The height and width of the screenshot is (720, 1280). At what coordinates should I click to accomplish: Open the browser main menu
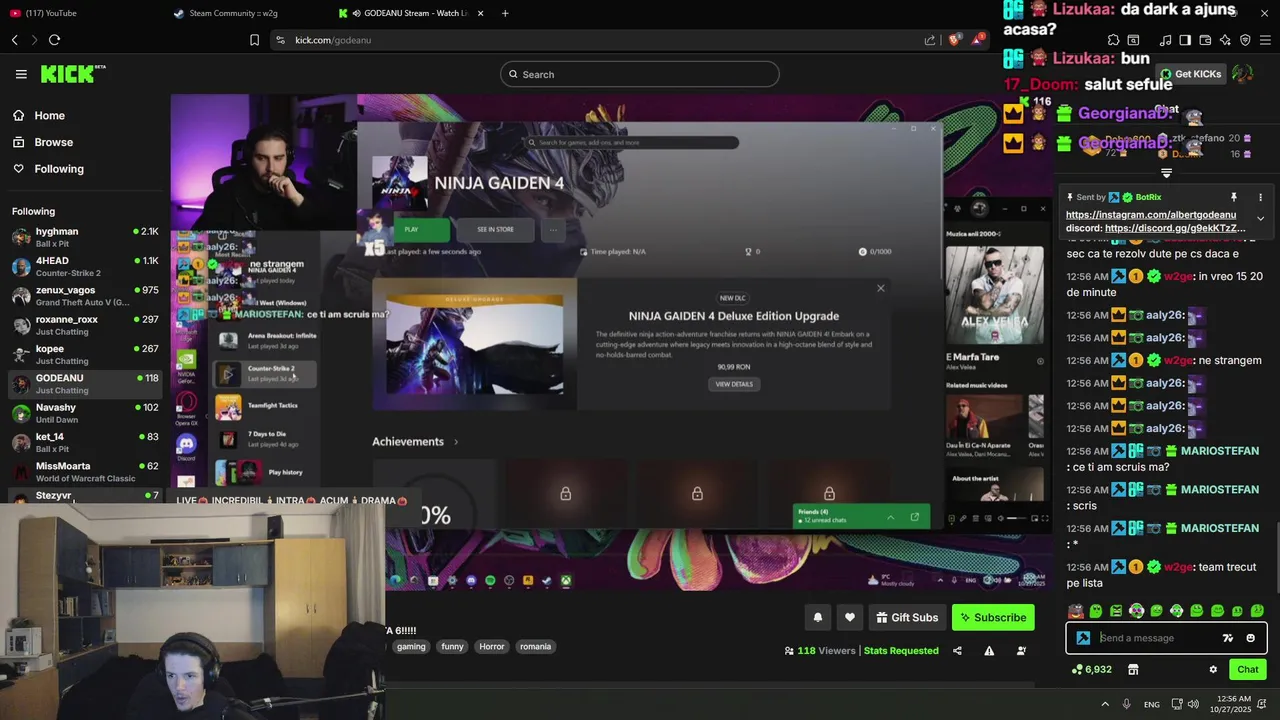pyautogui.click(x=1265, y=40)
